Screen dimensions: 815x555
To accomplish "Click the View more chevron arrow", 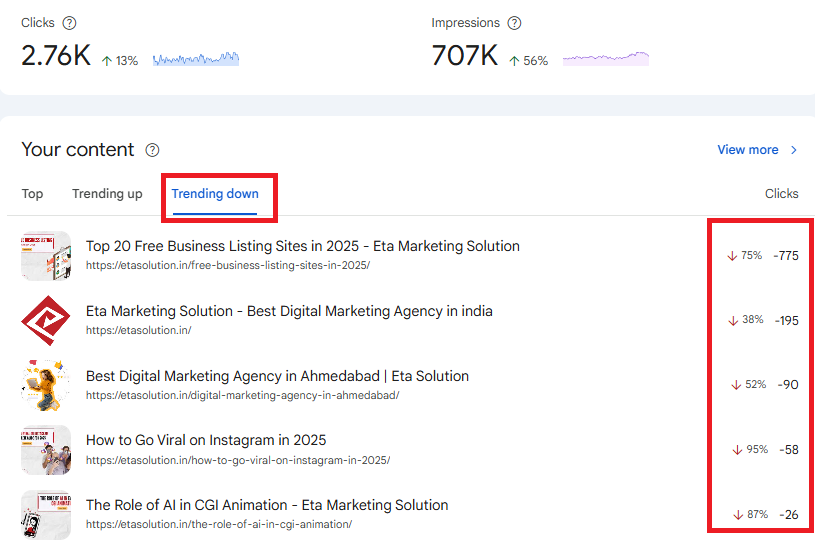I will (x=794, y=150).
